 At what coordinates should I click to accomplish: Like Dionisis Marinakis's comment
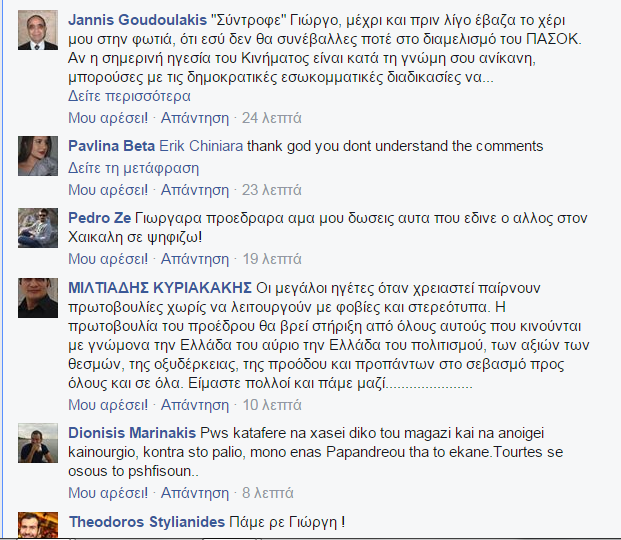tap(108, 493)
